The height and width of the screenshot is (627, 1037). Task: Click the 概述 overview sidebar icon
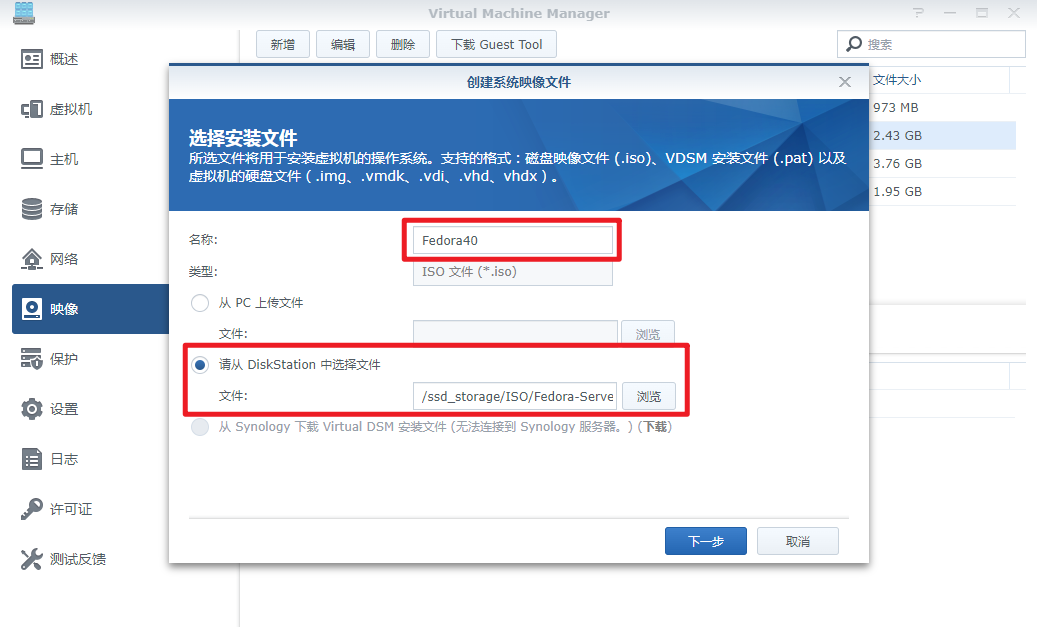32,59
